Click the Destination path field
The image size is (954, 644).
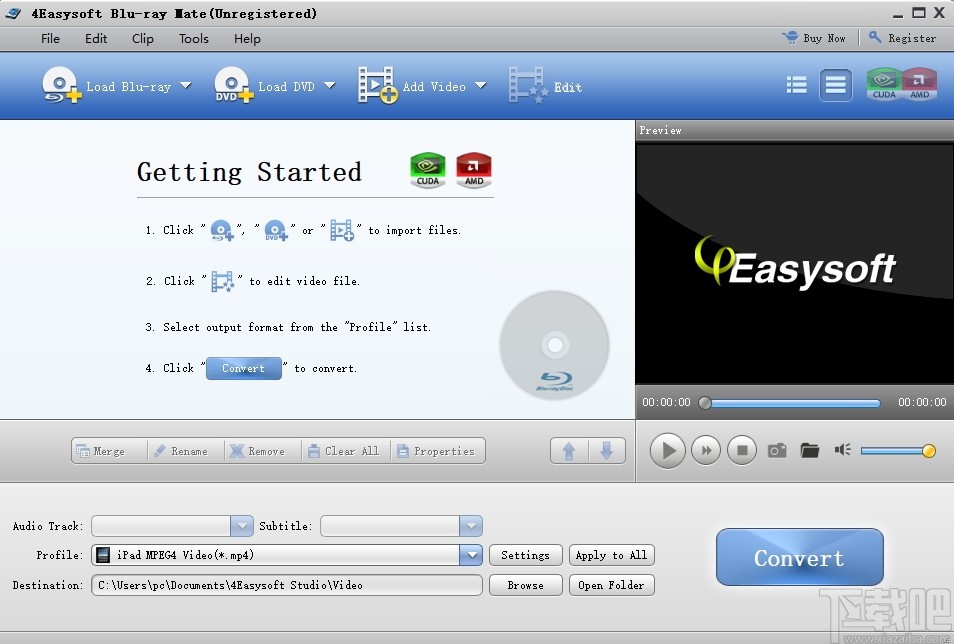287,585
